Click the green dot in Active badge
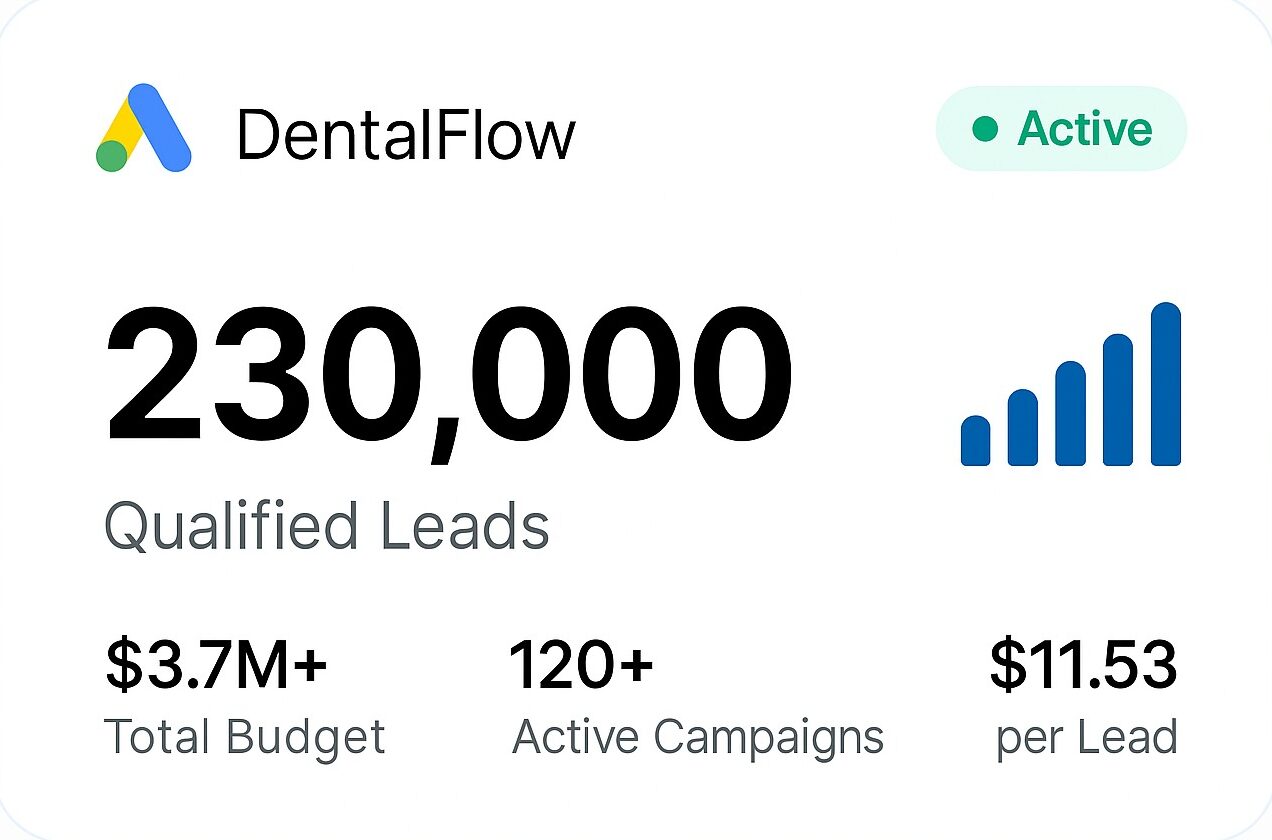This screenshot has width=1272, height=840. click(x=985, y=129)
